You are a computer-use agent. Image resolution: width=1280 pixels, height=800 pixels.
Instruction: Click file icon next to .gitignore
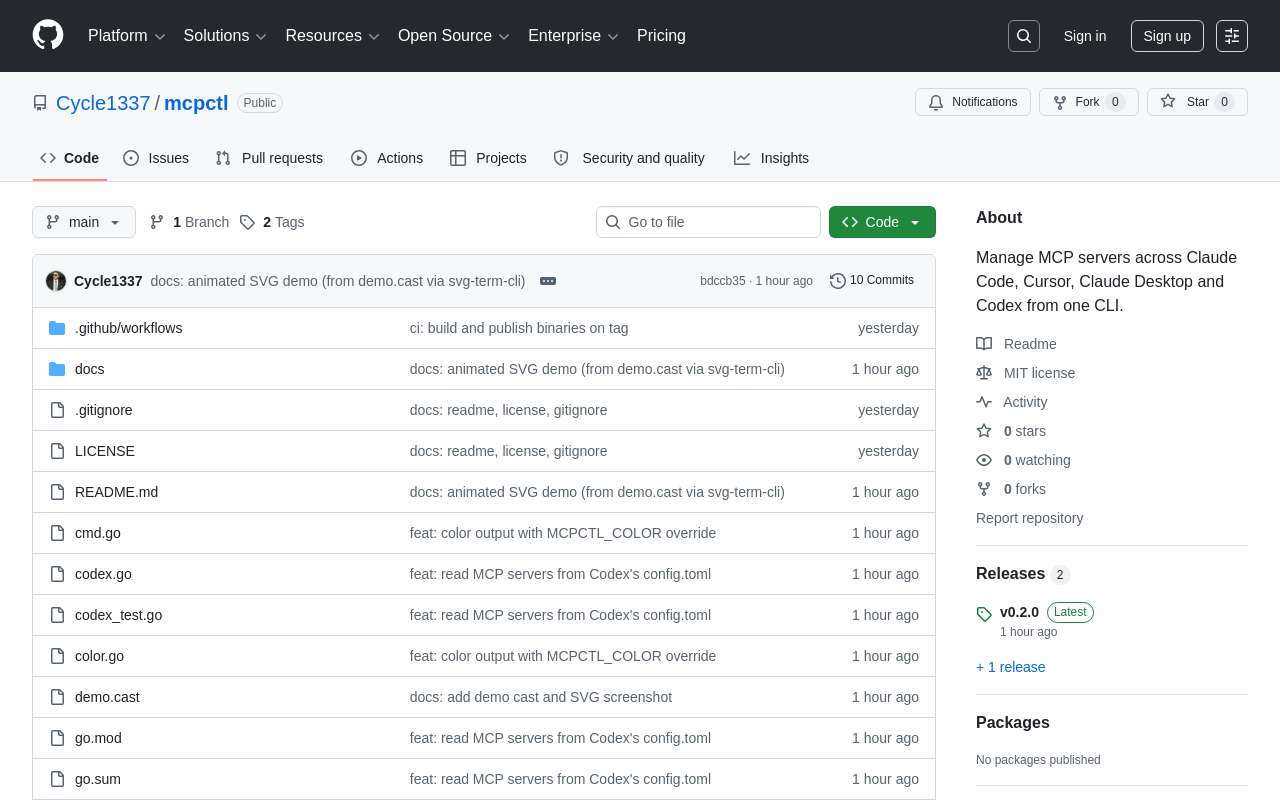click(57, 410)
